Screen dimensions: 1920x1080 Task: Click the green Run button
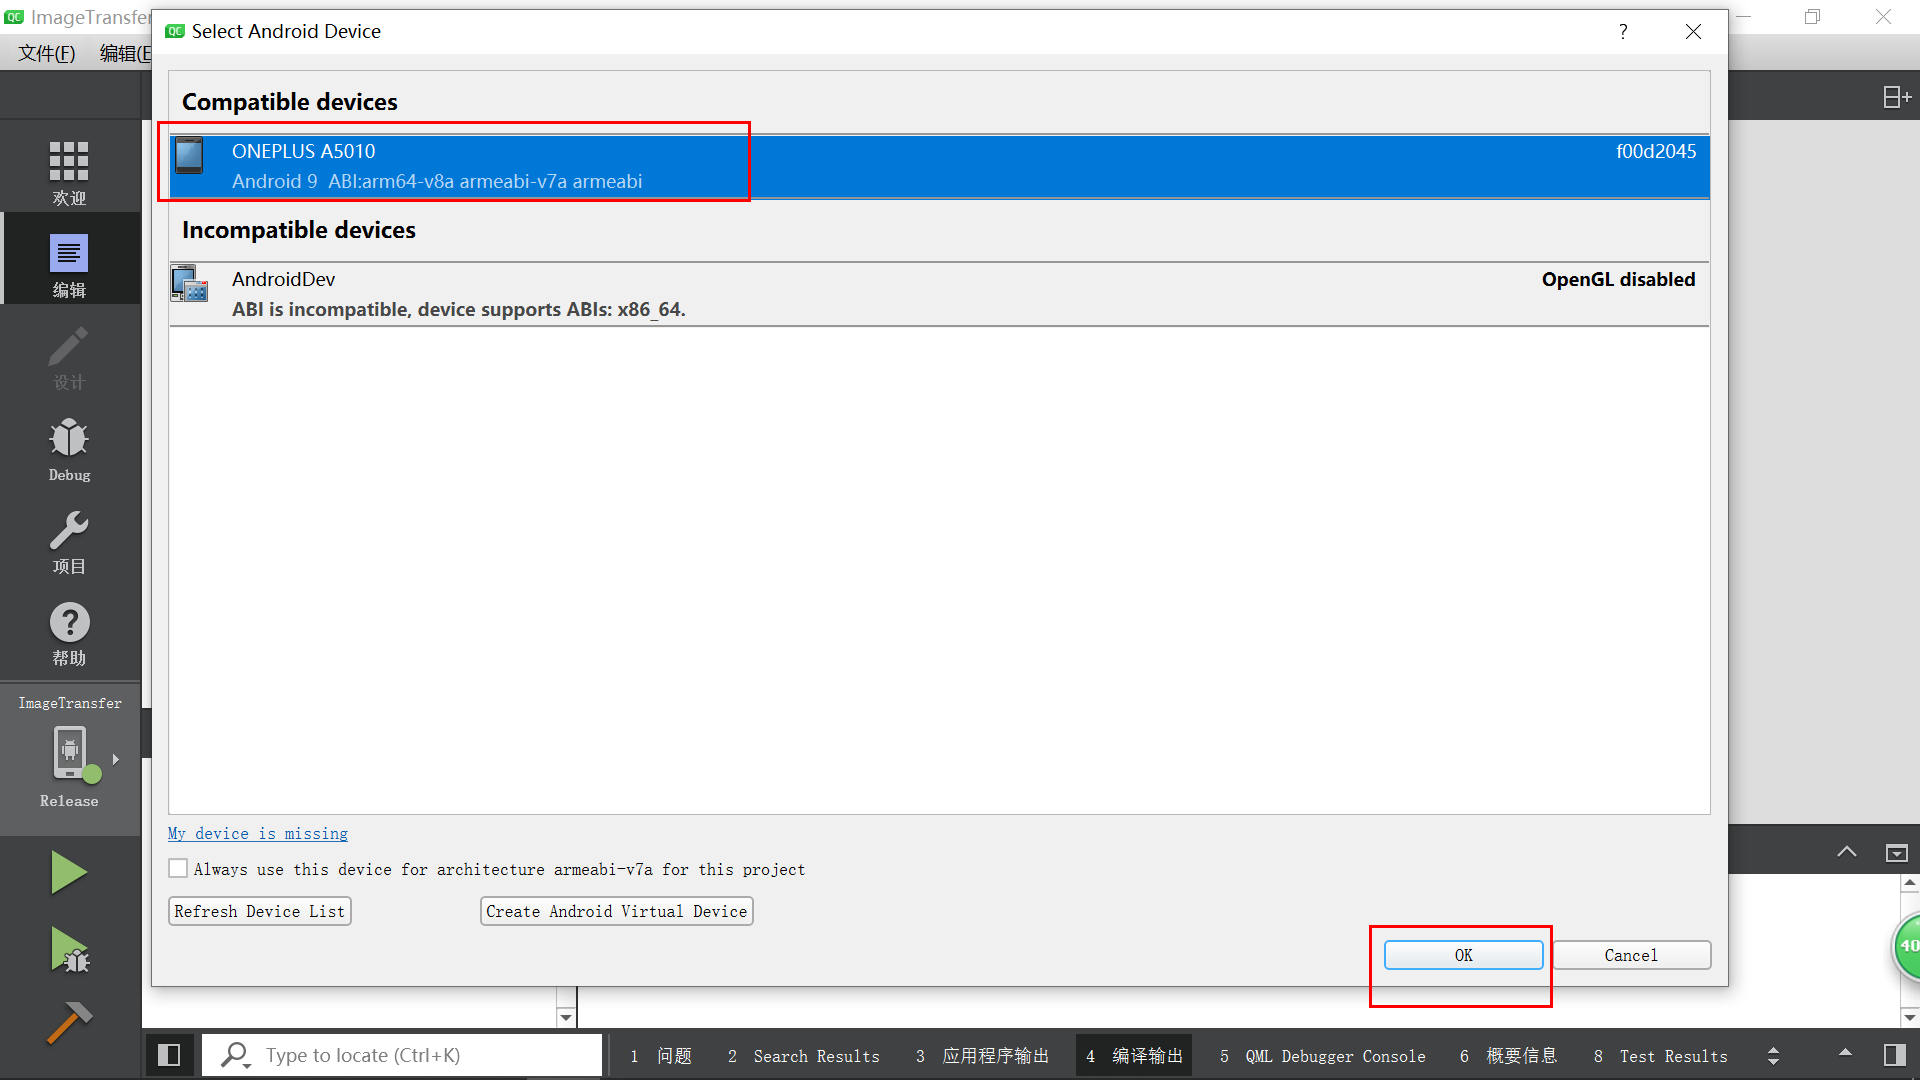click(x=69, y=872)
